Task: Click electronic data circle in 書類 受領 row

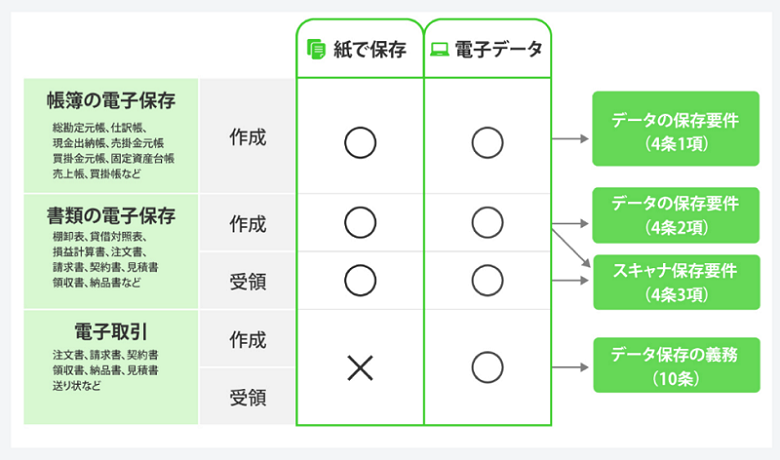Action: coord(487,279)
